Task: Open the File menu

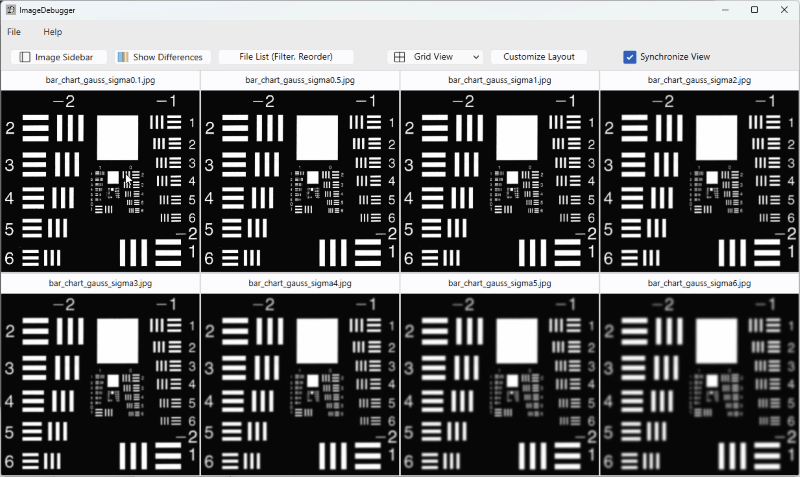Action: (x=14, y=32)
